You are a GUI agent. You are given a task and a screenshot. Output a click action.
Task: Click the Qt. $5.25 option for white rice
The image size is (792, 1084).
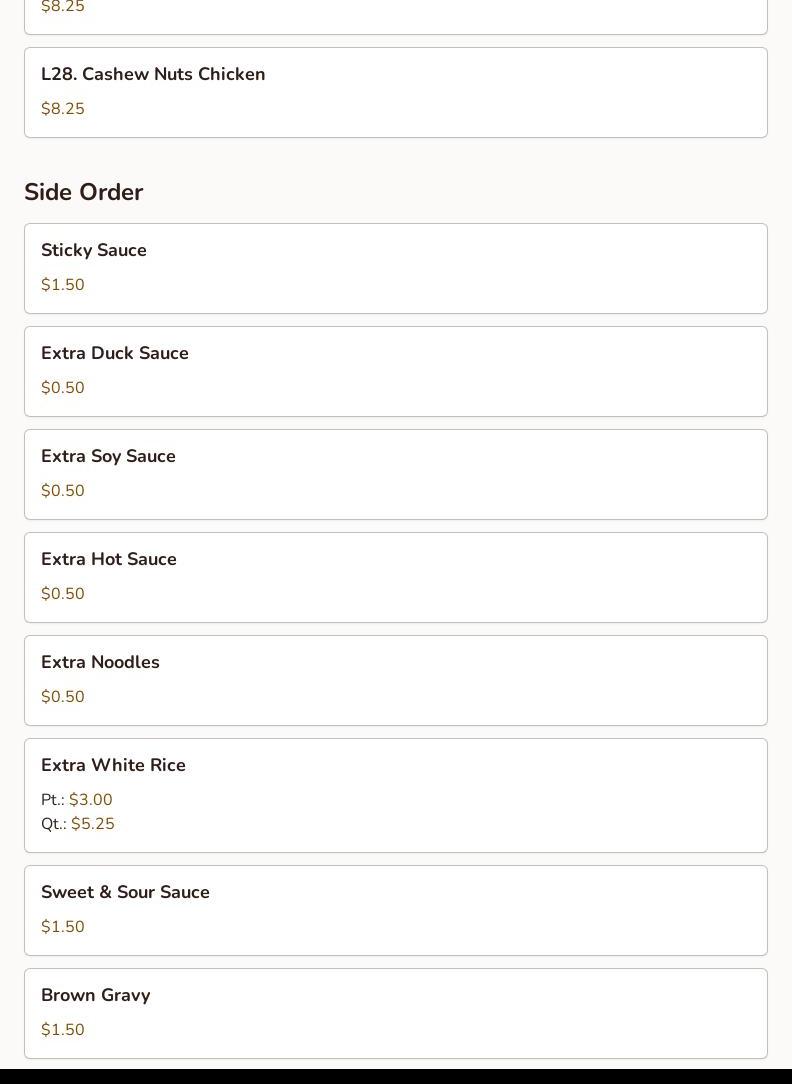pos(79,824)
